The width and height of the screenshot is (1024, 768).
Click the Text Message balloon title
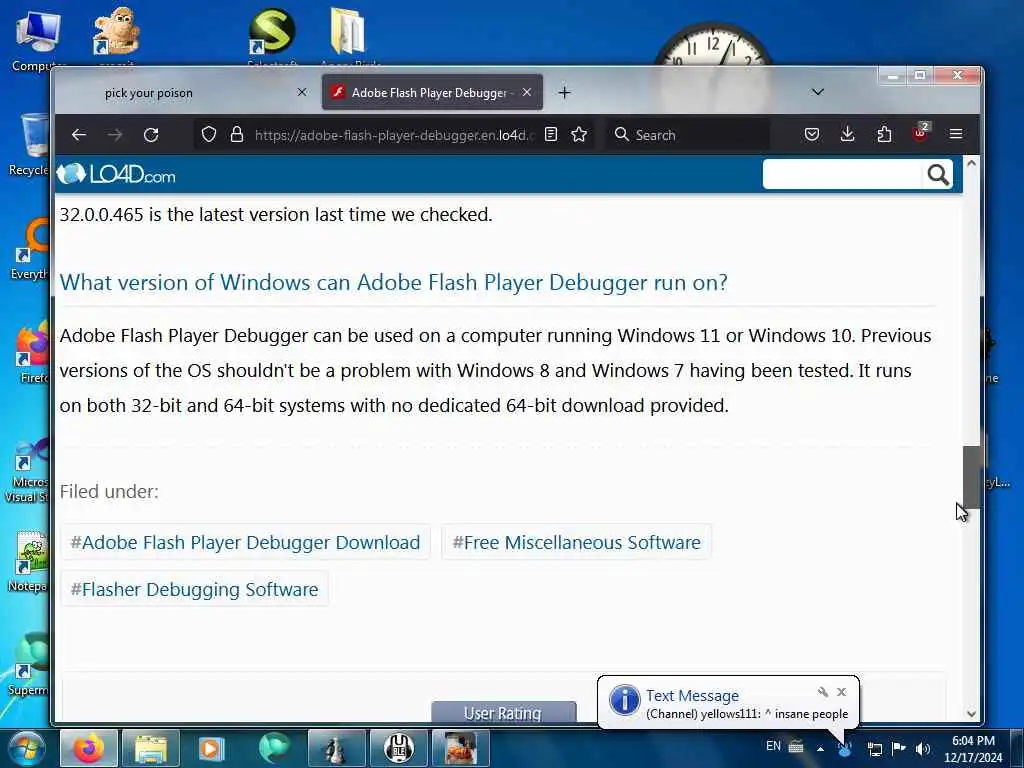(x=692, y=696)
